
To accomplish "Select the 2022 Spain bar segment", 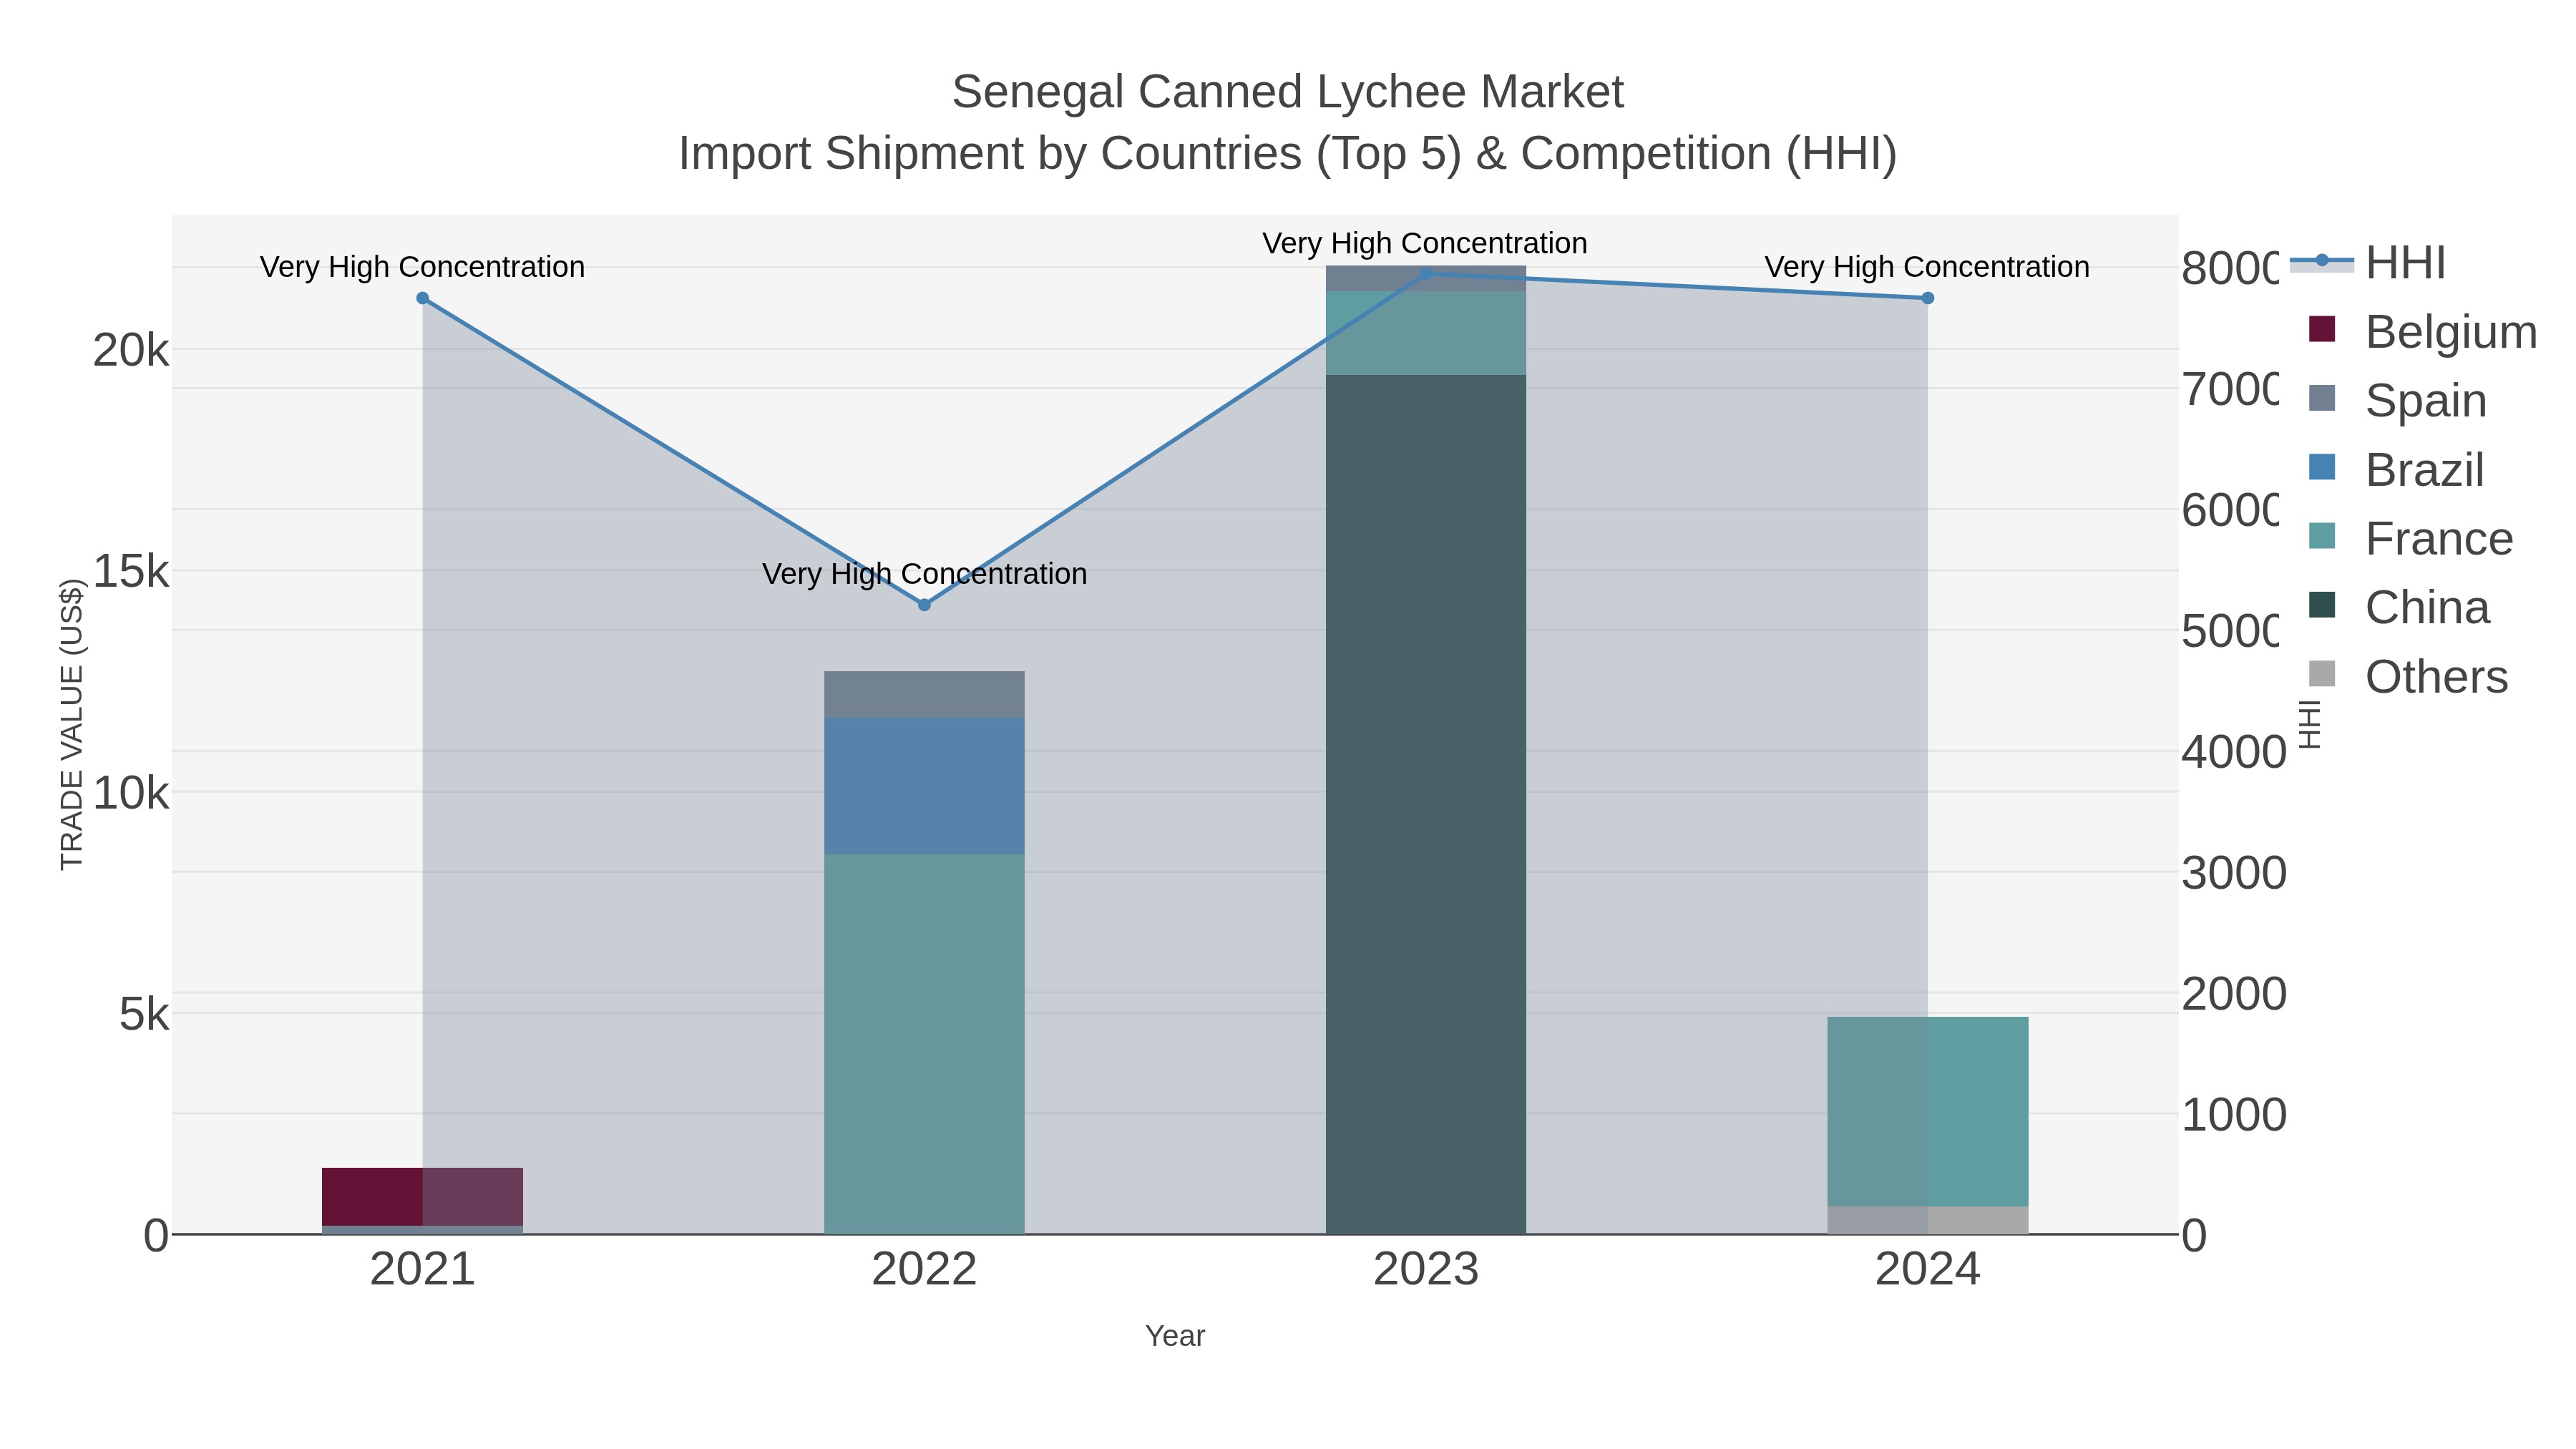I will (924, 694).
